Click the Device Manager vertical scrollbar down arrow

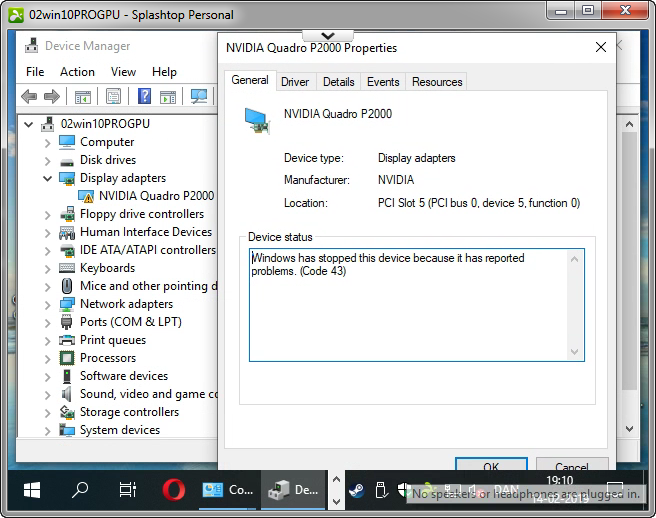tap(629, 428)
